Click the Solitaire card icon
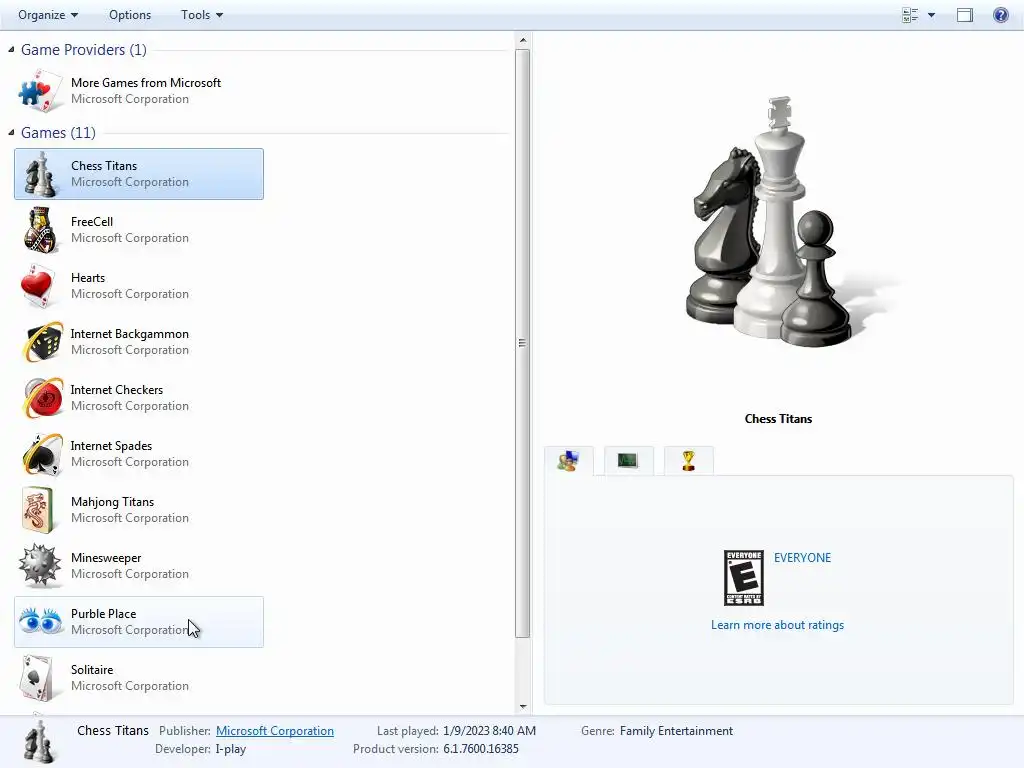Image resolution: width=1024 pixels, height=768 pixels. tap(37, 678)
